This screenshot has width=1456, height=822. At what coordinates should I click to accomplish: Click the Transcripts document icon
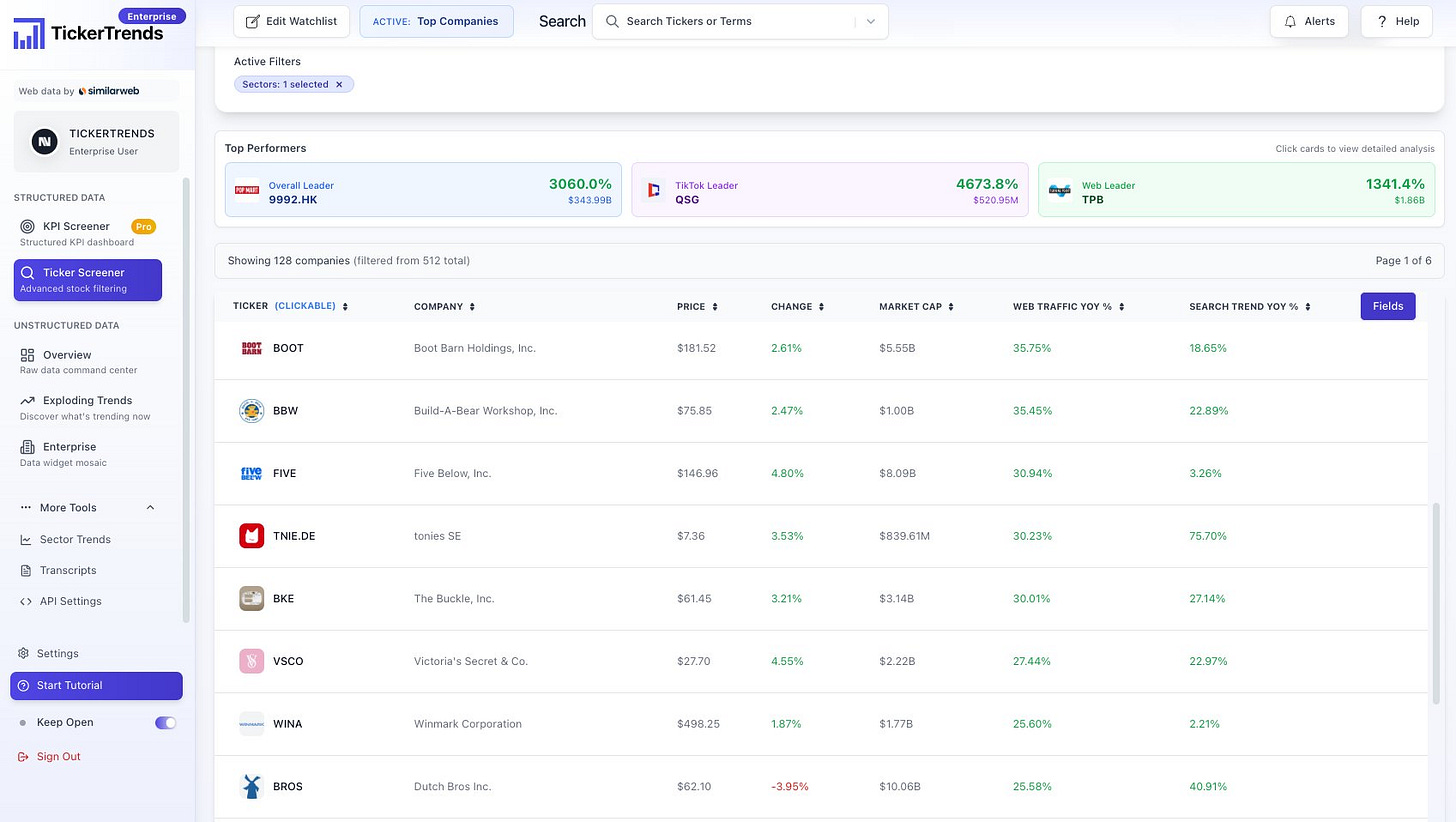coord(26,570)
